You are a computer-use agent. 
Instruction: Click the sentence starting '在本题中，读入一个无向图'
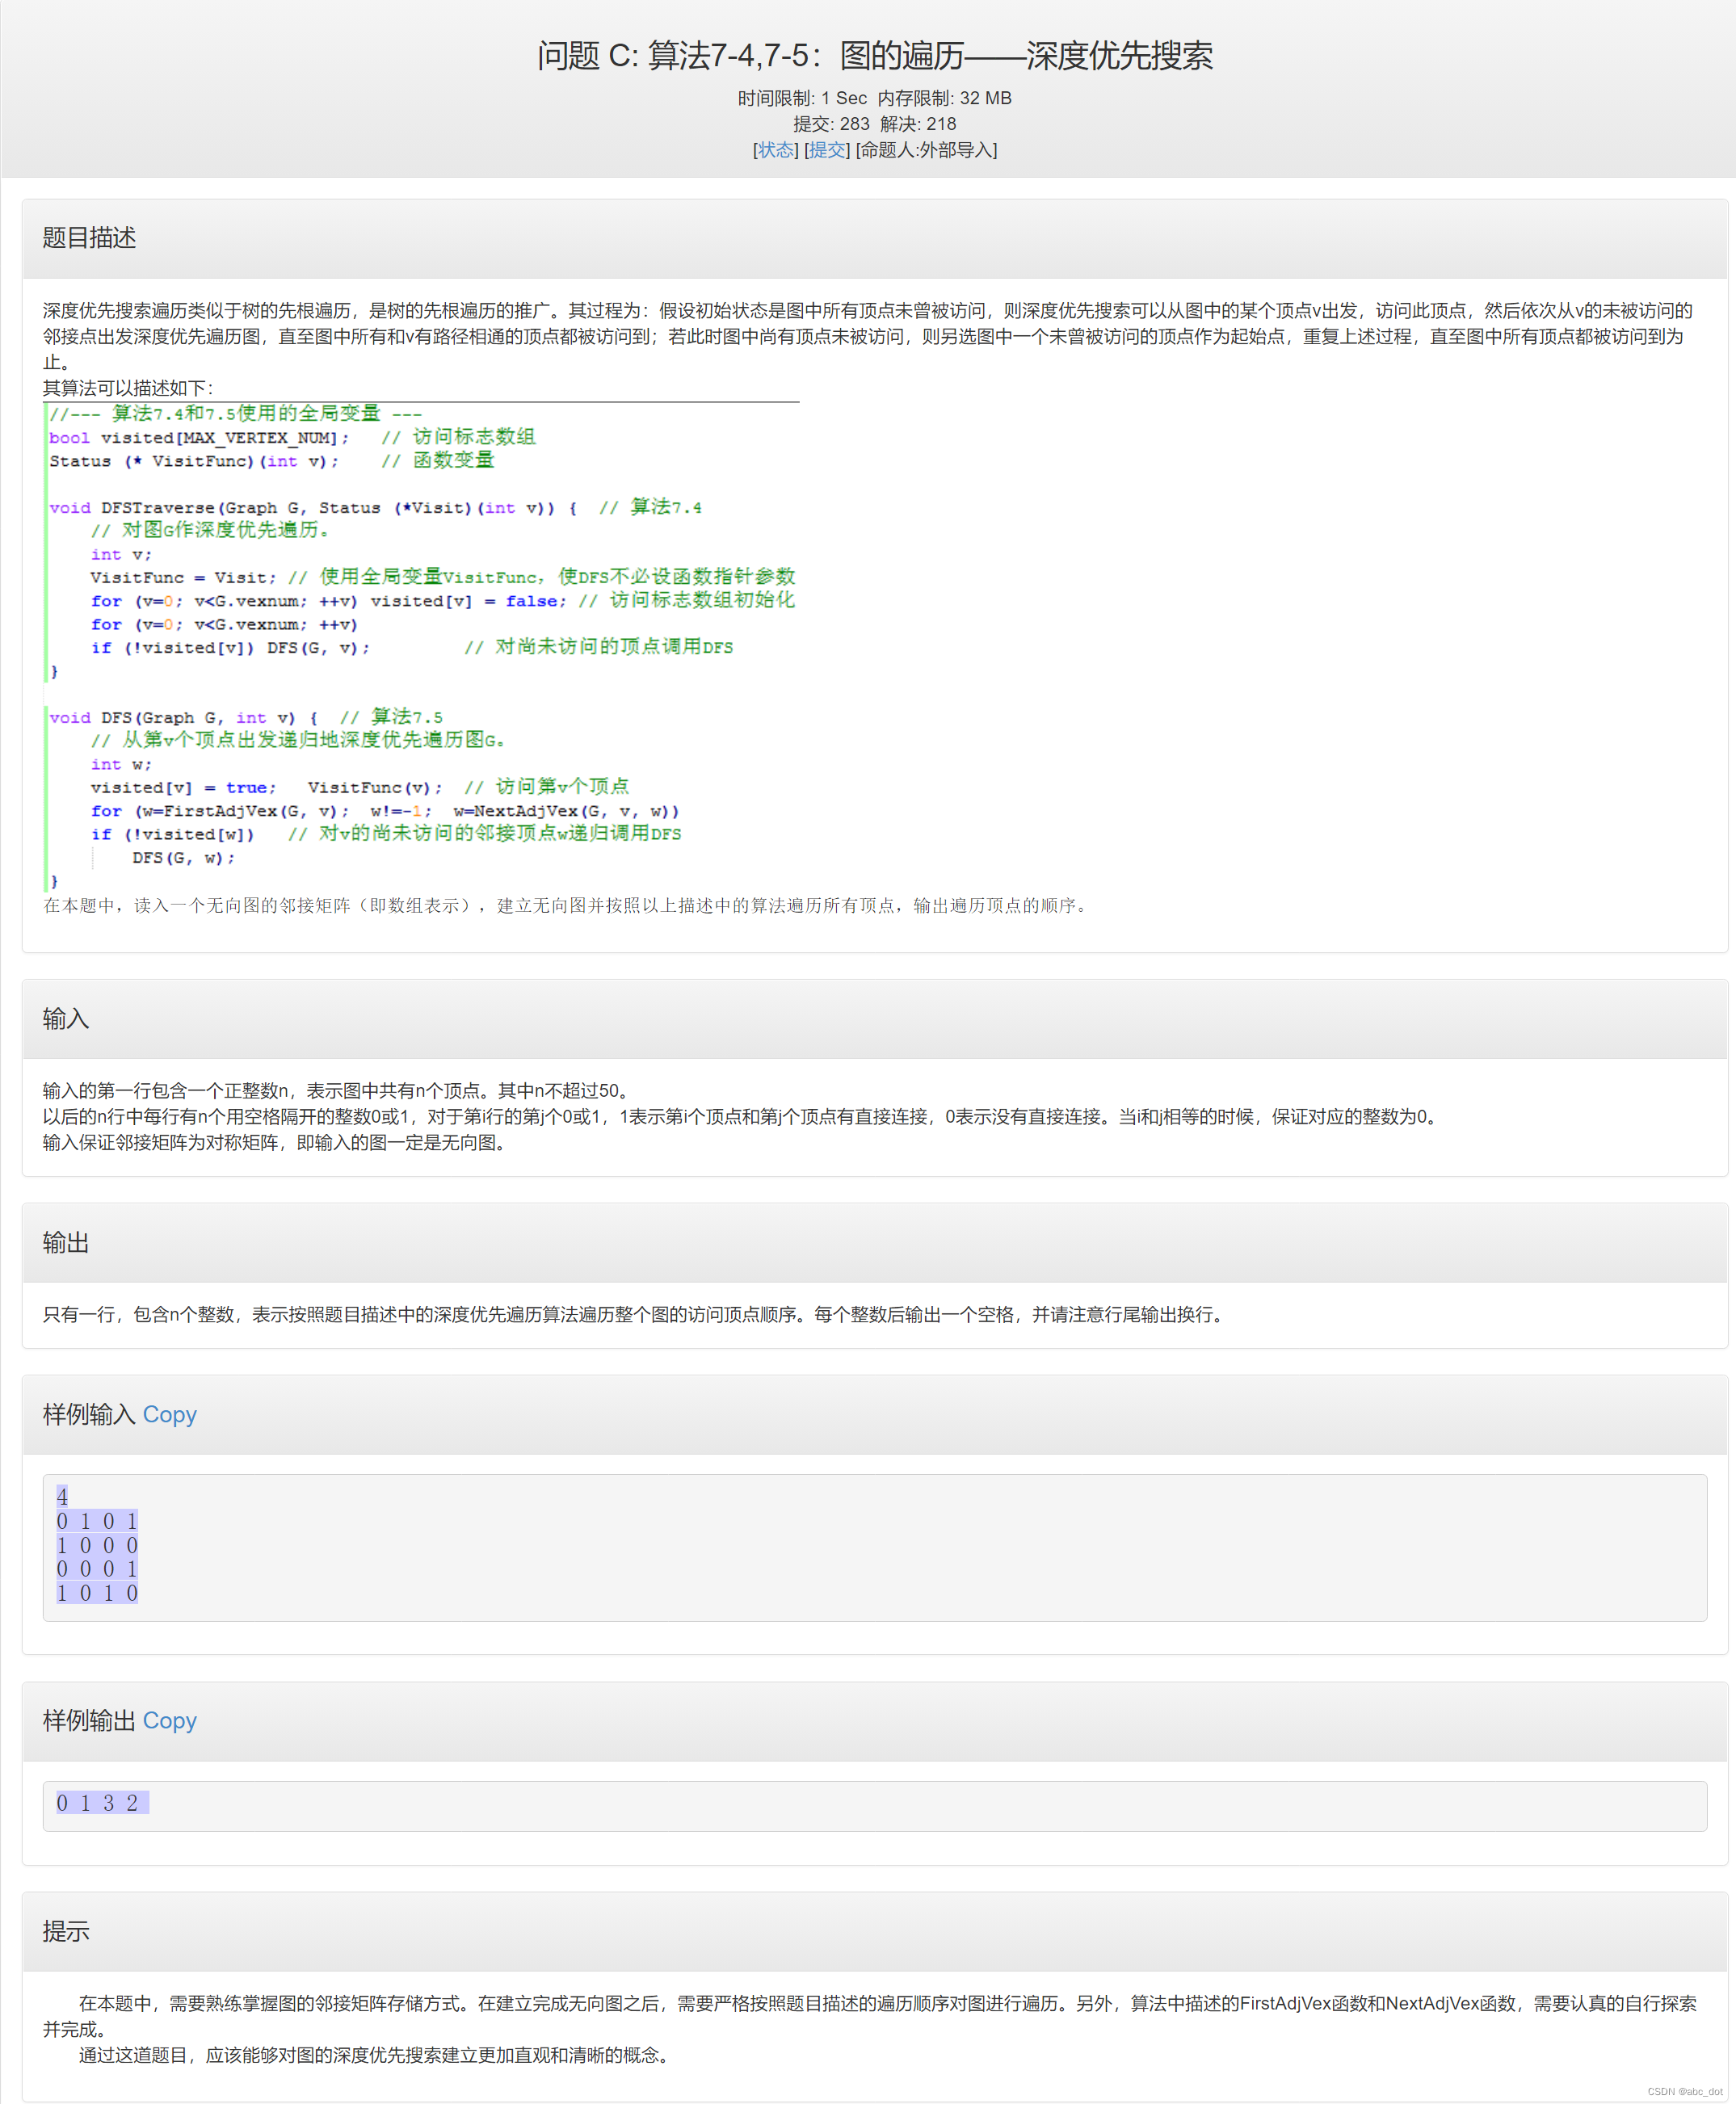[567, 905]
